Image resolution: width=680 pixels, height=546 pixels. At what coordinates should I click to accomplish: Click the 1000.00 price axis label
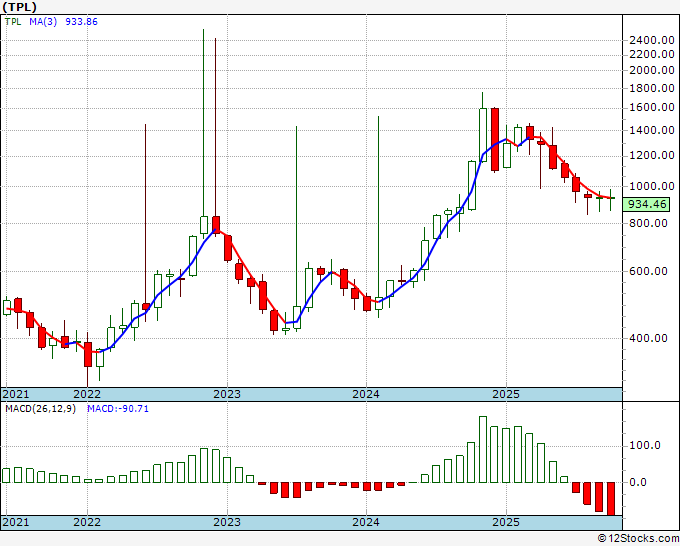(x=652, y=186)
